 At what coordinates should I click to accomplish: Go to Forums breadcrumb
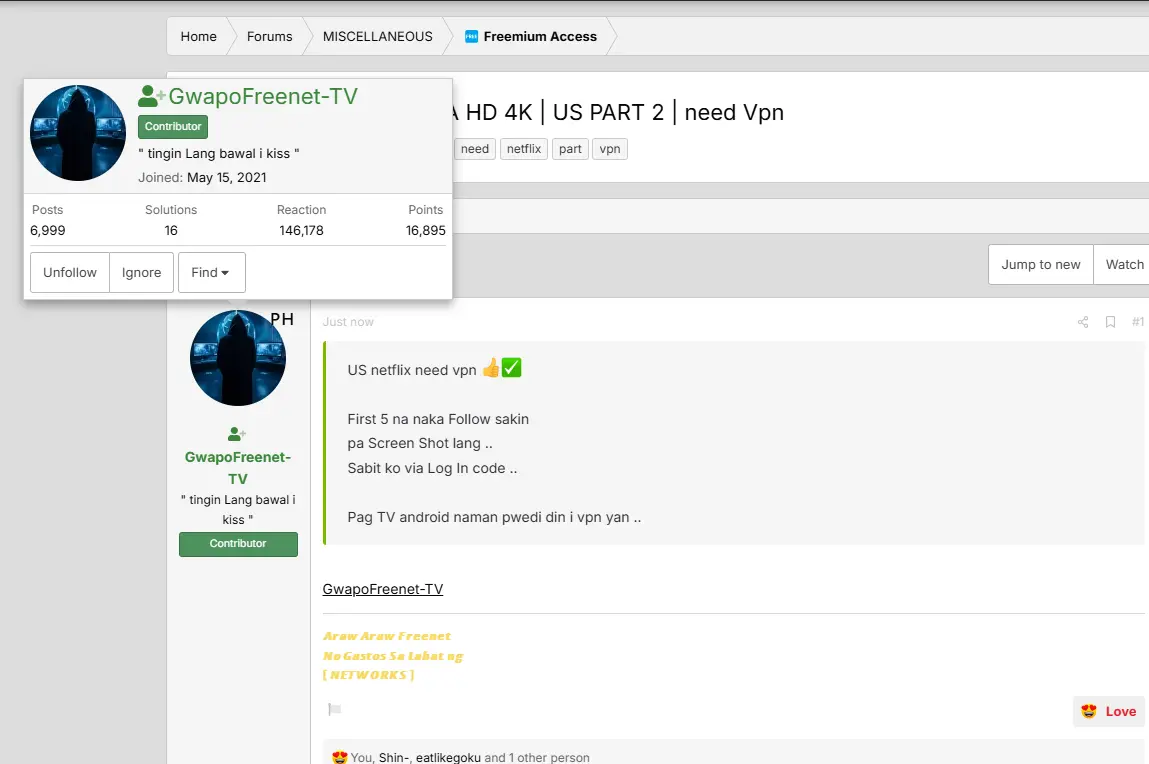(269, 37)
